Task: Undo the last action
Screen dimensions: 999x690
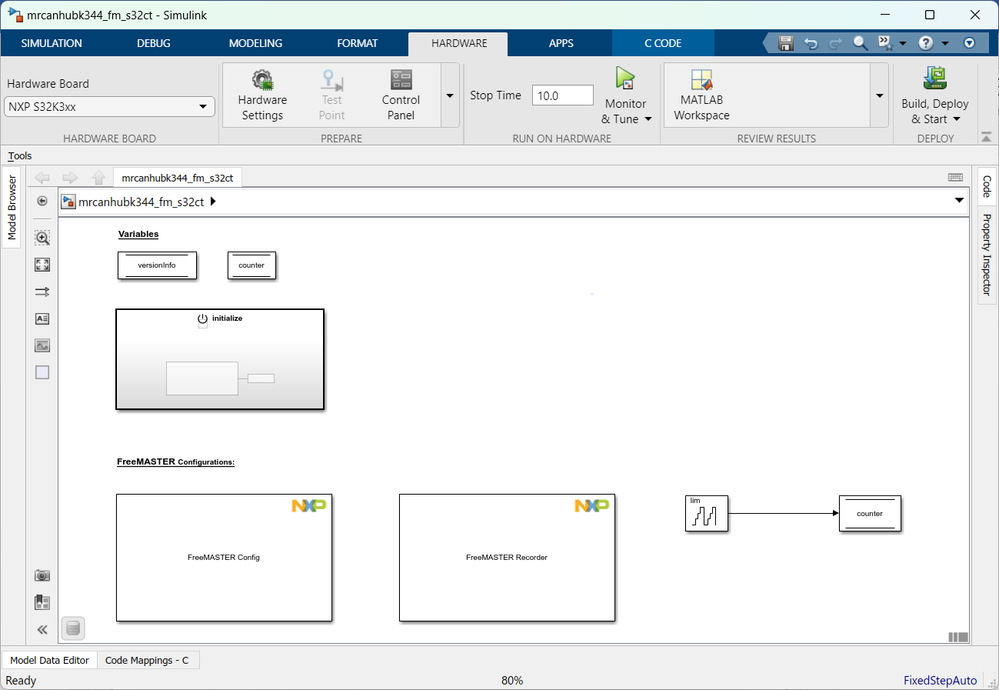Action: click(810, 43)
